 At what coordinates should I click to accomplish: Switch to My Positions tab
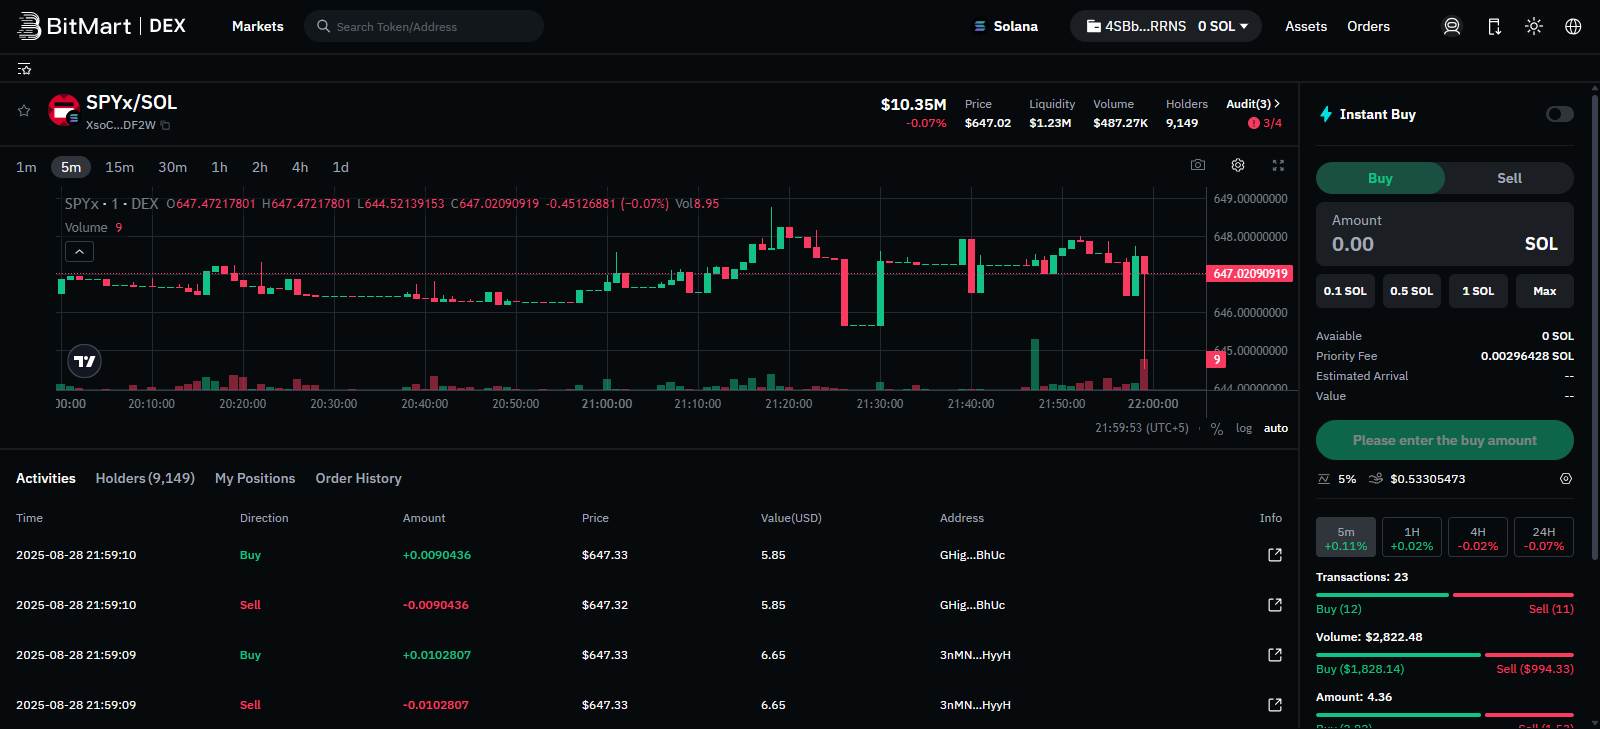(x=255, y=479)
